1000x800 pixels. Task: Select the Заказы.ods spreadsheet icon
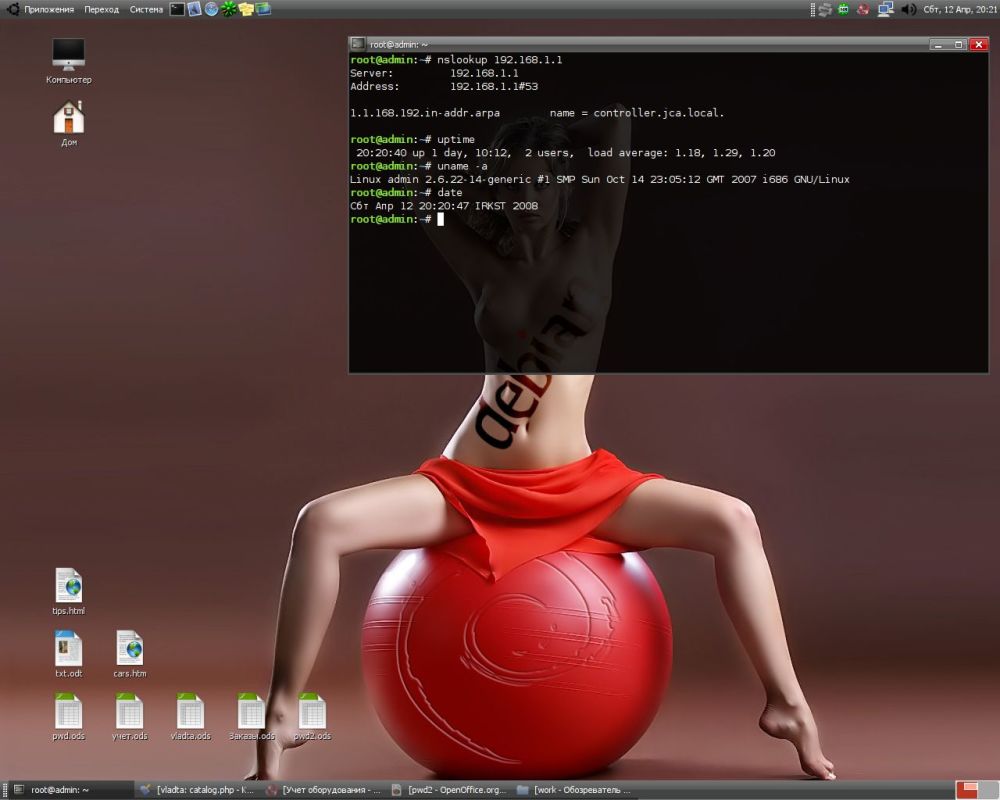point(252,716)
